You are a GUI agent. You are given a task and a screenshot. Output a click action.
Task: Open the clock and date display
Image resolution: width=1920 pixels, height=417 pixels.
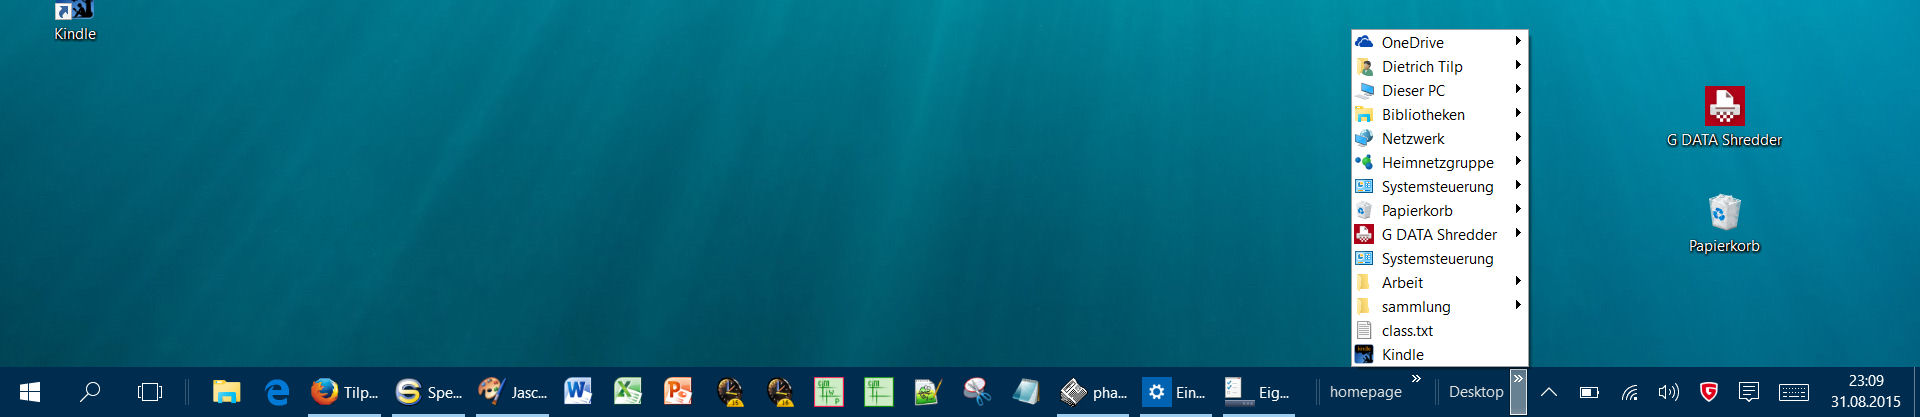tap(1865, 392)
